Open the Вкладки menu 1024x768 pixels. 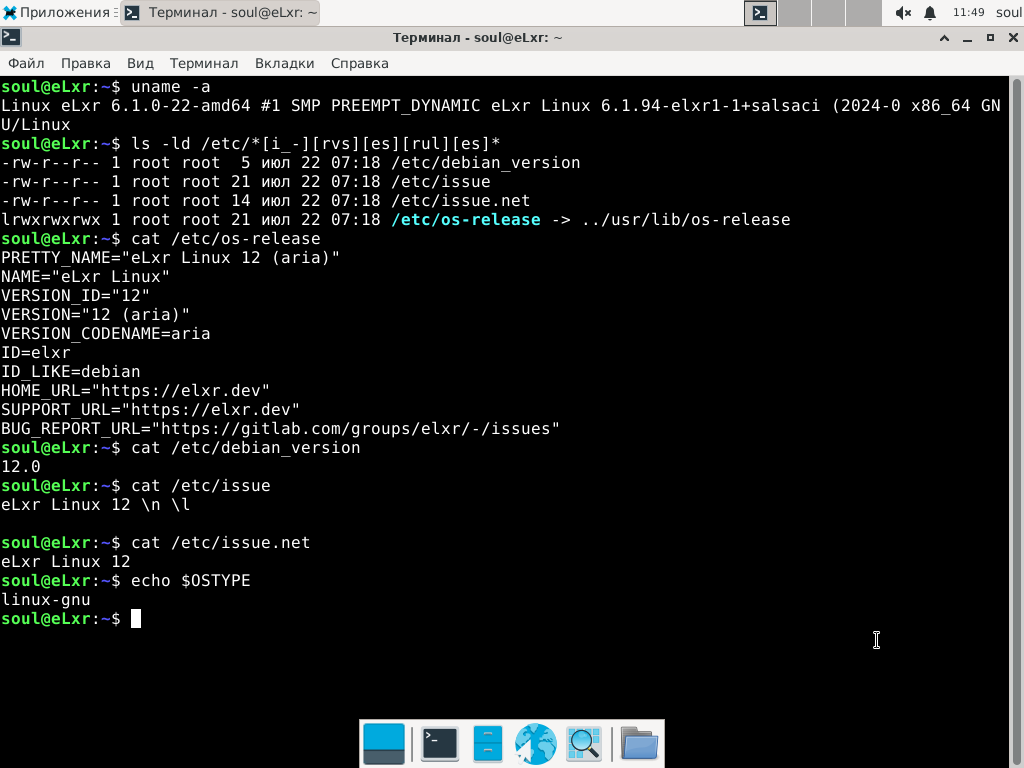284,63
